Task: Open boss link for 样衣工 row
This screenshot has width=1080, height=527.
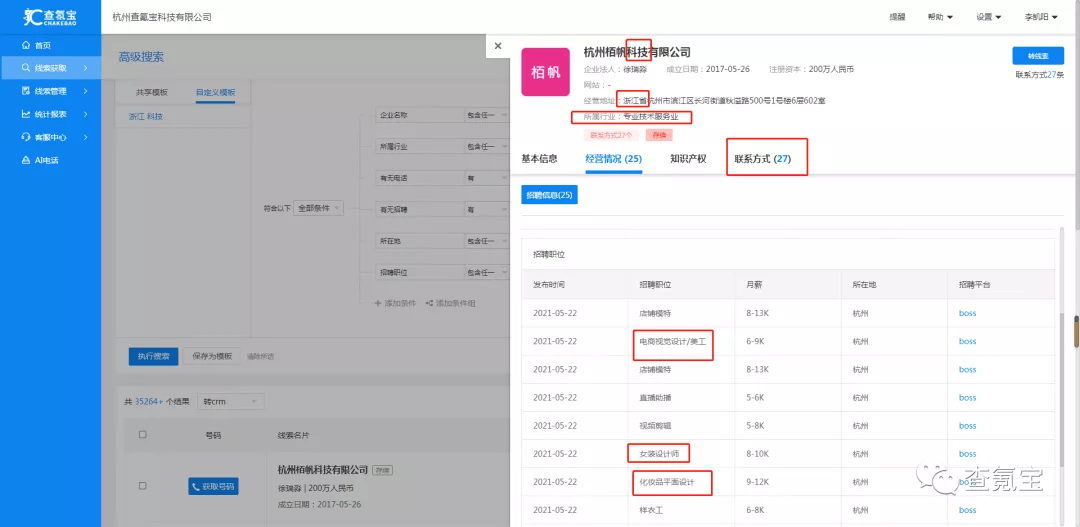Action: click(x=967, y=510)
